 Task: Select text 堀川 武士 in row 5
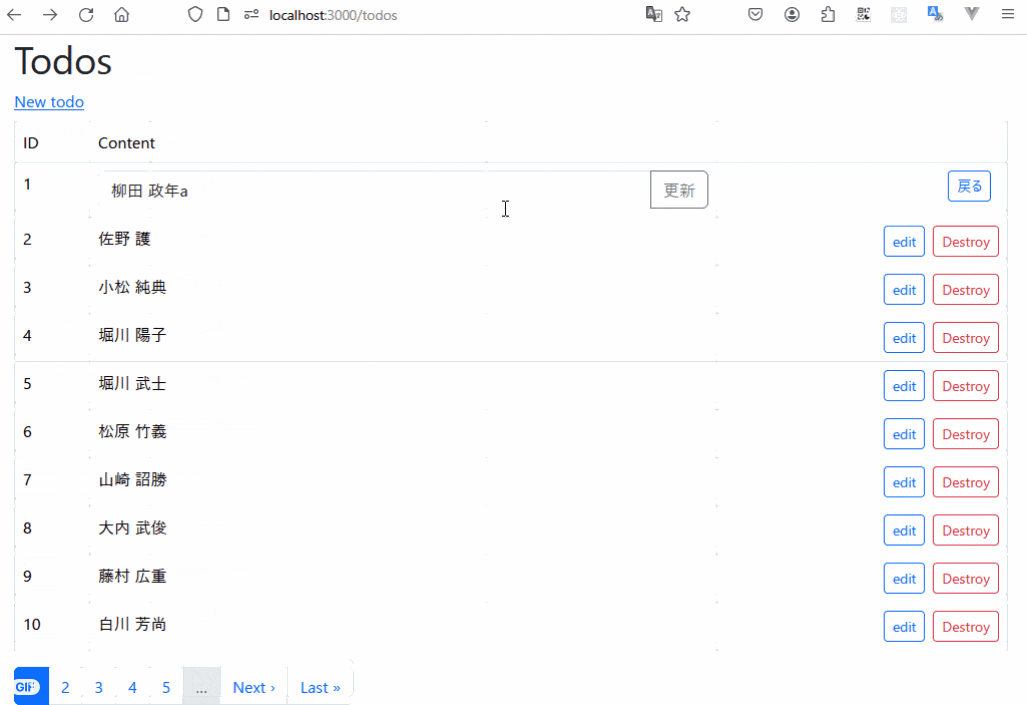click(132, 383)
